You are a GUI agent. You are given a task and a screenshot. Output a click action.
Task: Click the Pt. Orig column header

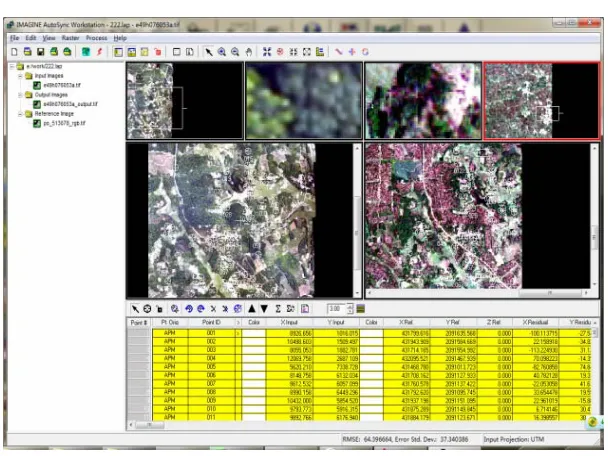click(x=170, y=322)
